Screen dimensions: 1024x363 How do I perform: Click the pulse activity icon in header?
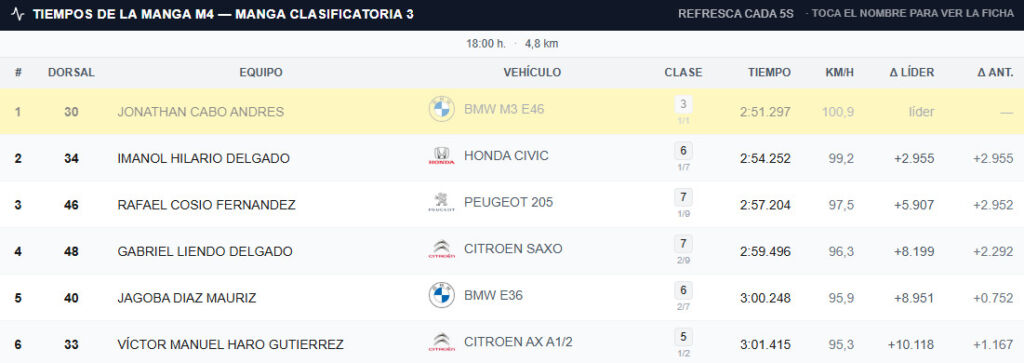click(x=18, y=14)
